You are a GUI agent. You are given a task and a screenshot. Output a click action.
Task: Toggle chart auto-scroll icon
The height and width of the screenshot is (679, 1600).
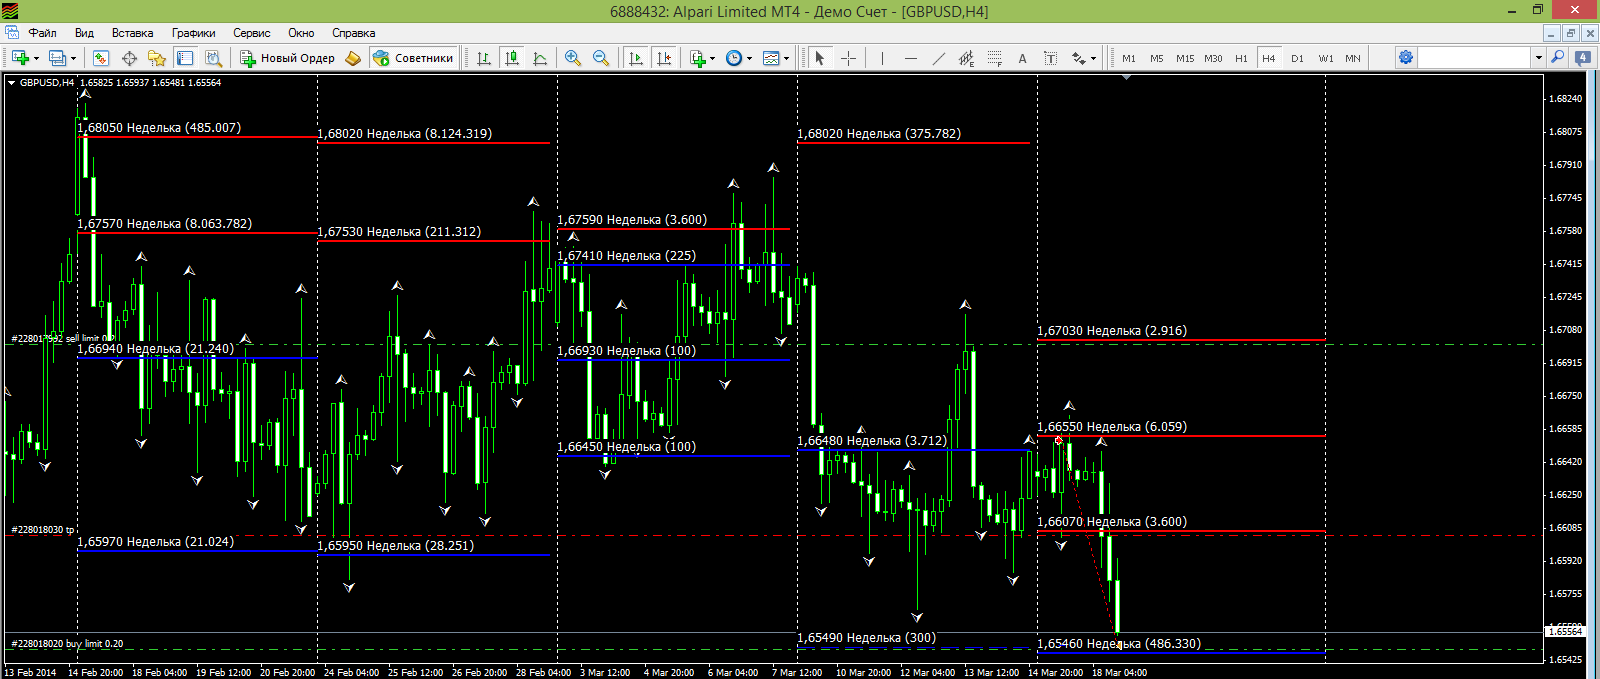coord(636,58)
